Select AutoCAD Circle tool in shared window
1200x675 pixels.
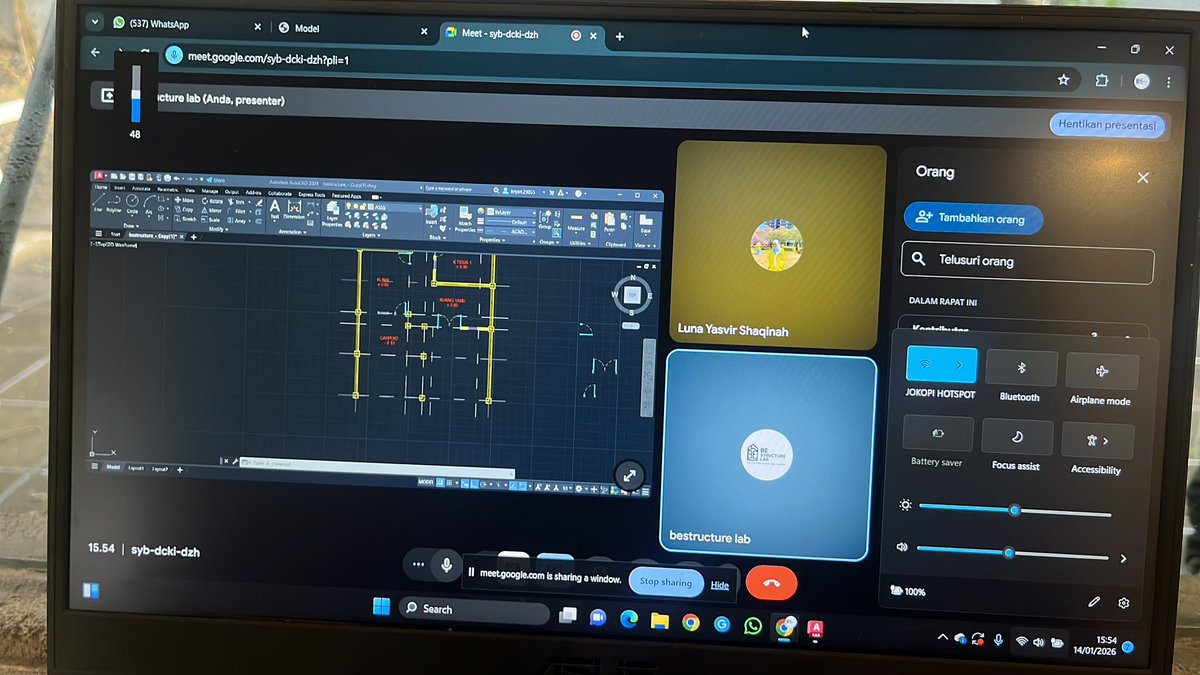coord(132,204)
